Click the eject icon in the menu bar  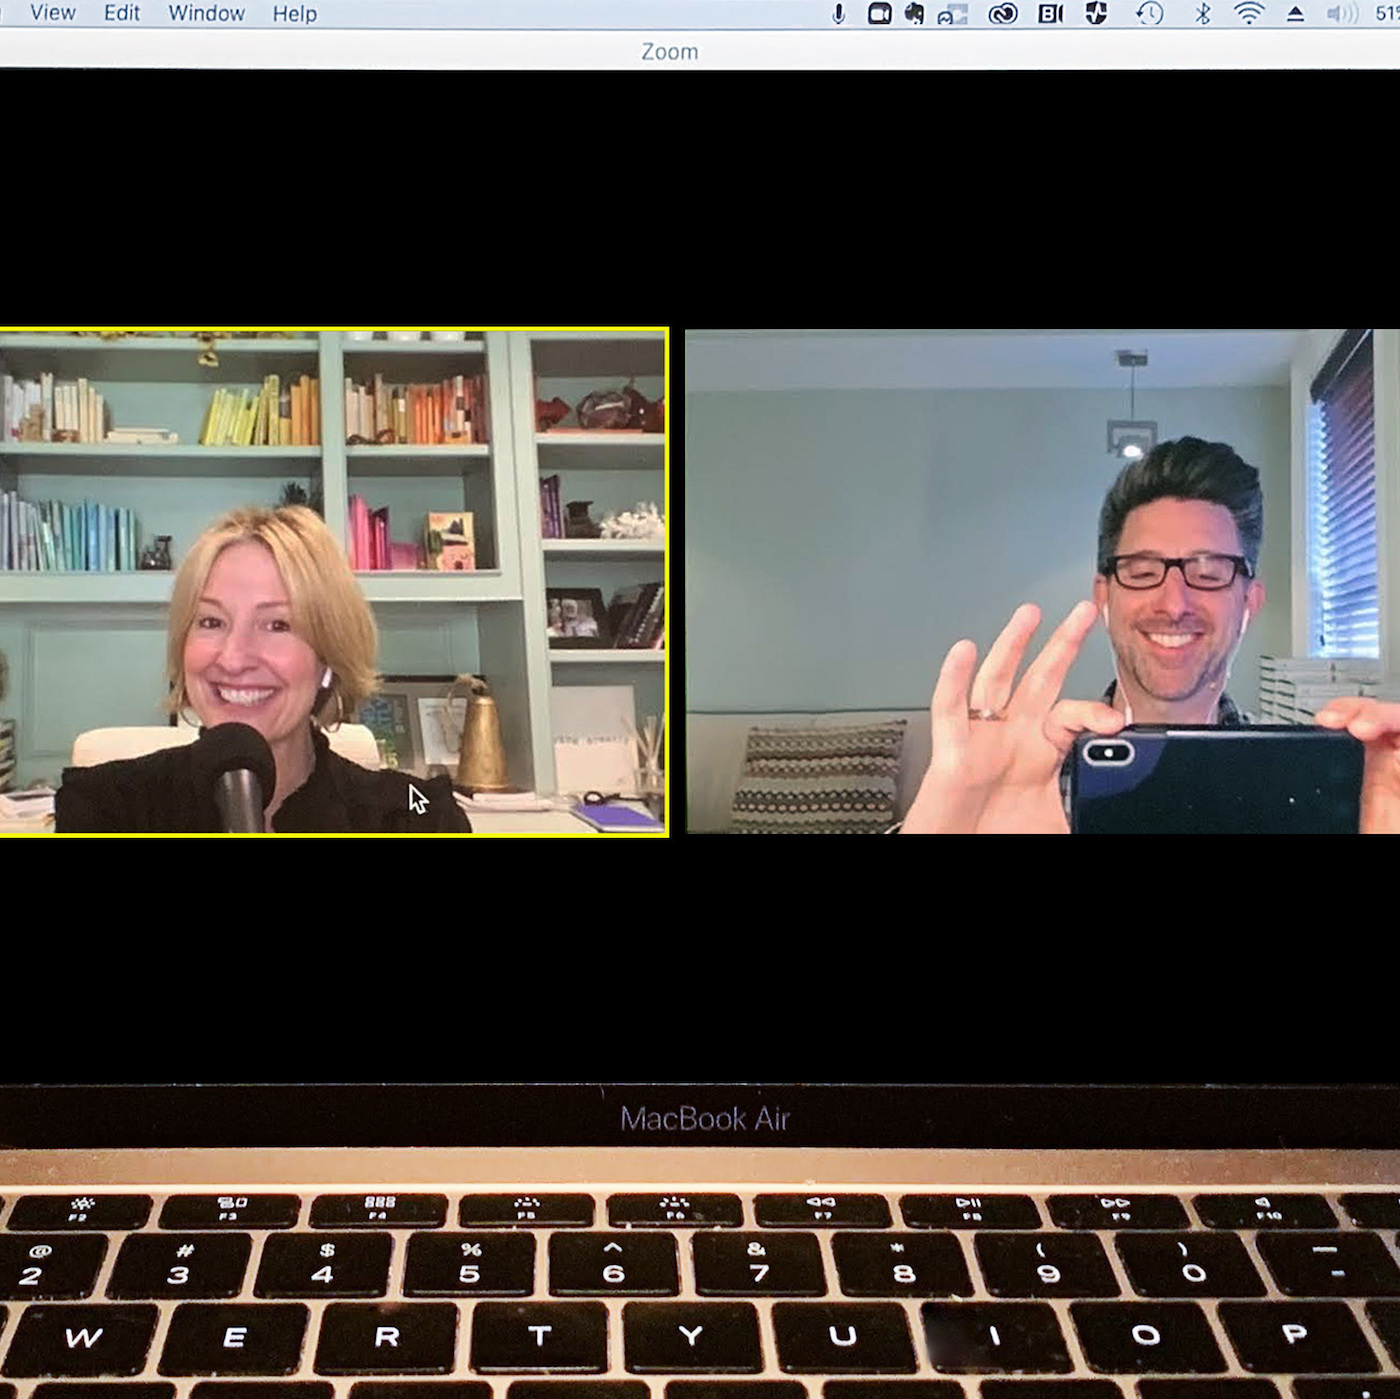tap(1295, 13)
